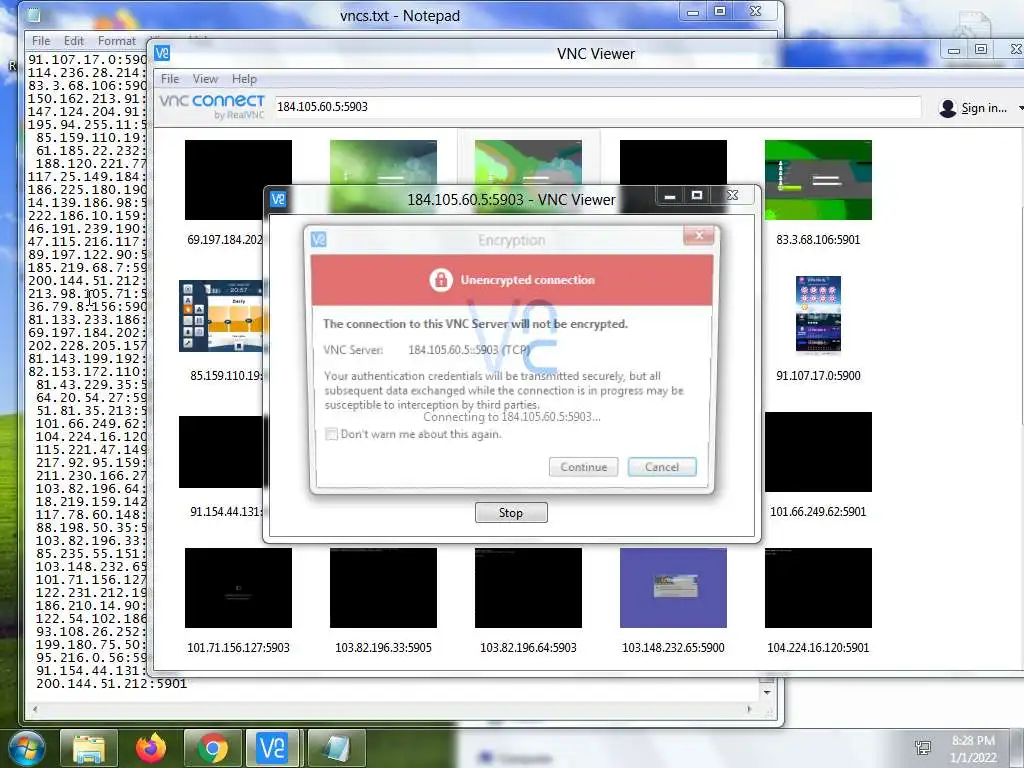Image resolution: width=1024 pixels, height=768 pixels.
Task: Click the Continue button in Encryption dialog
Action: (x=583, y=467)
